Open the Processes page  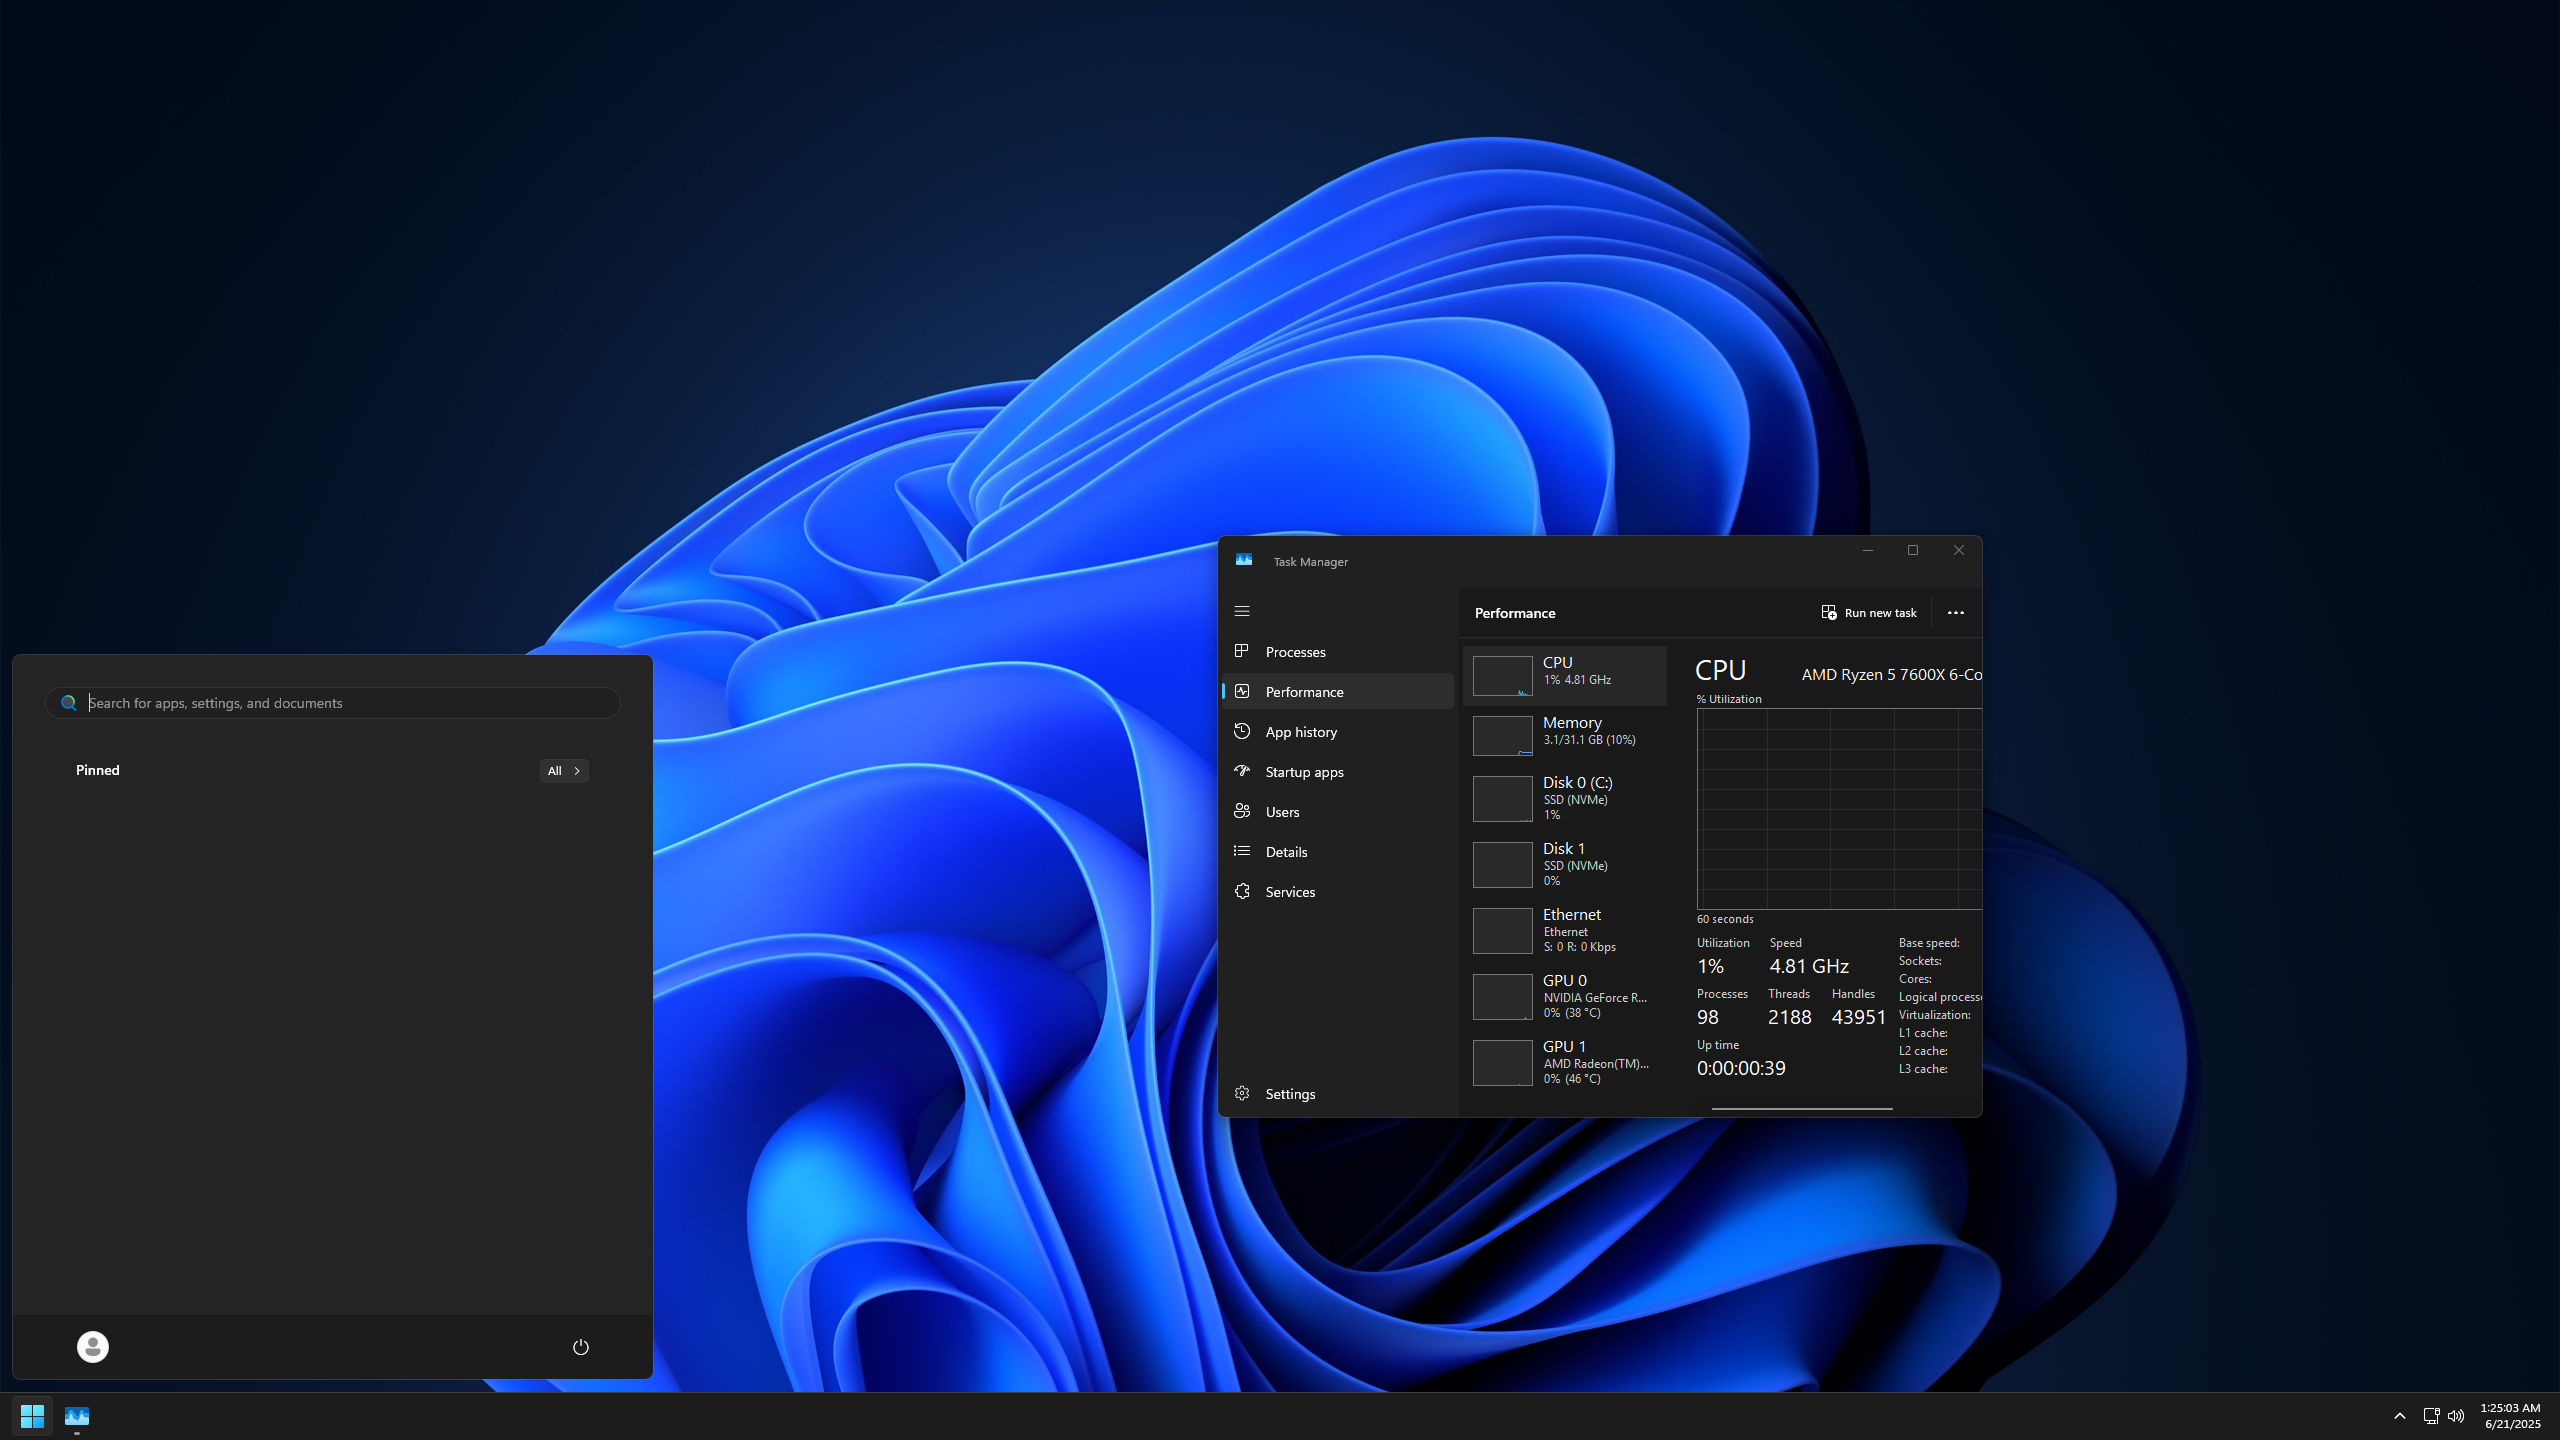pyautogui.click(x=1338, y=652)
